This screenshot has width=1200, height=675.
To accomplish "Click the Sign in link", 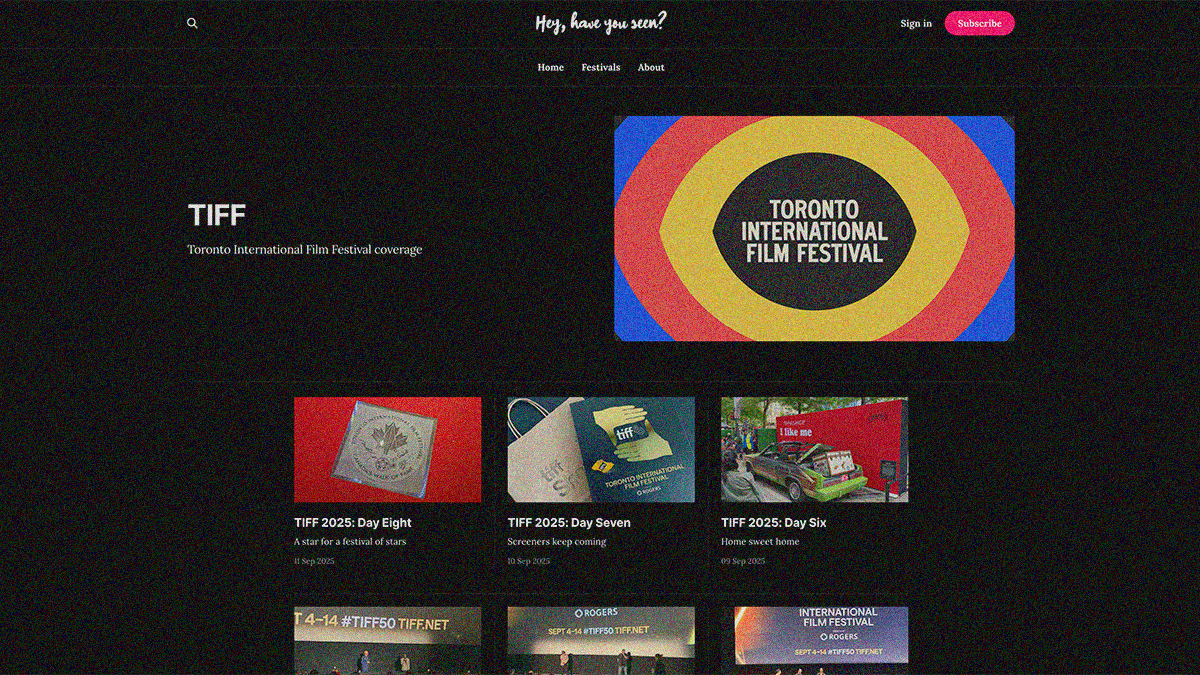I will (x=915, y=22).
